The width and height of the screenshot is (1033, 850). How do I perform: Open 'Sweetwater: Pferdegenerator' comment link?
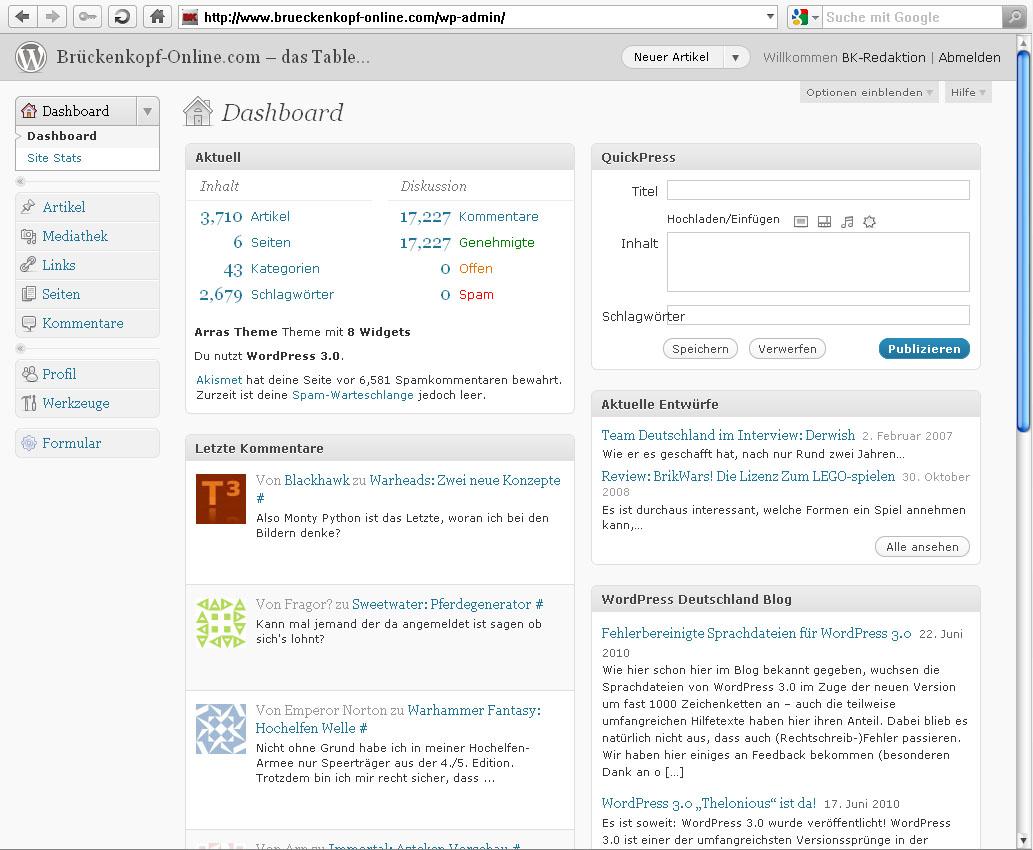(x=441, y=604)
